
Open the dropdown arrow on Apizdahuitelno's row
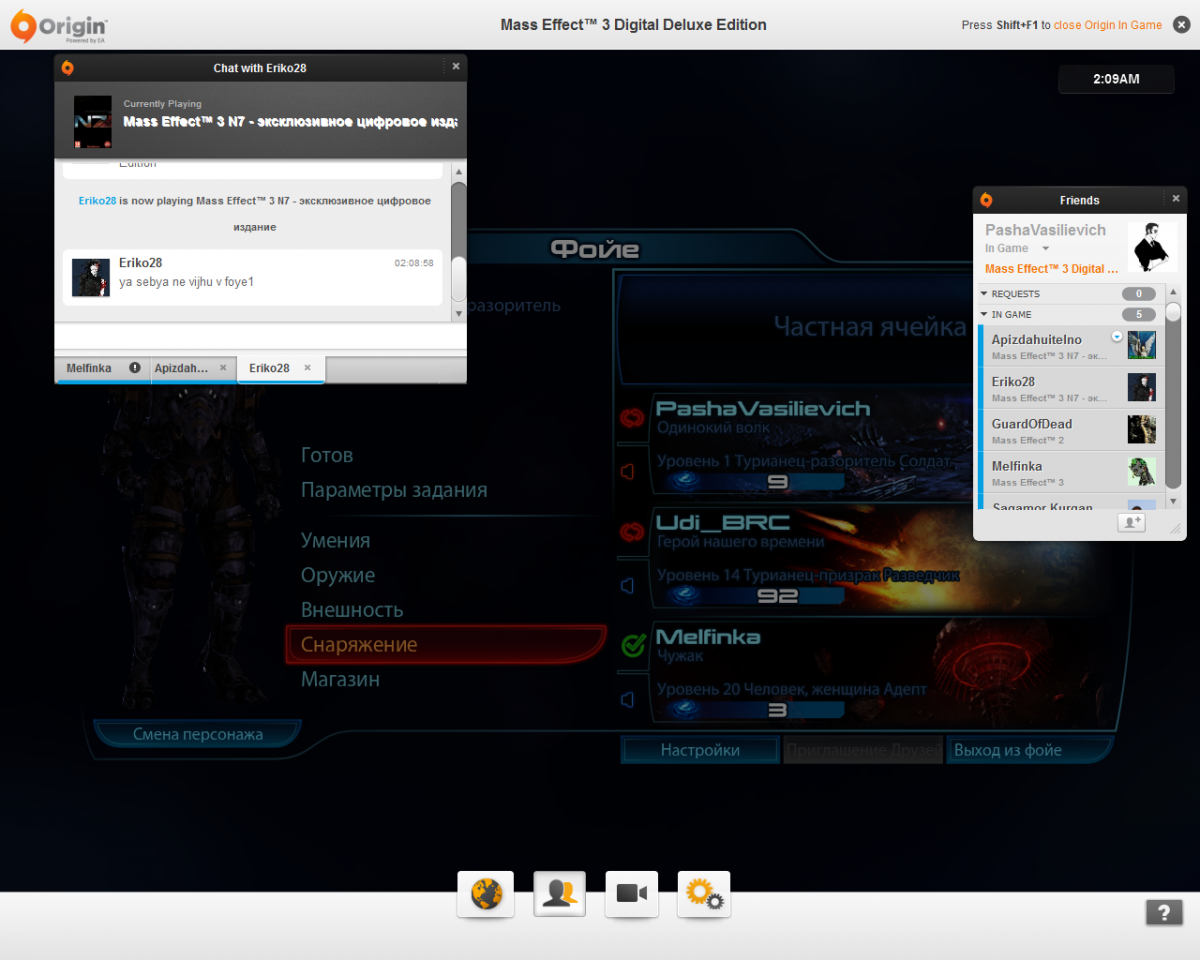tap(1117, 335)
